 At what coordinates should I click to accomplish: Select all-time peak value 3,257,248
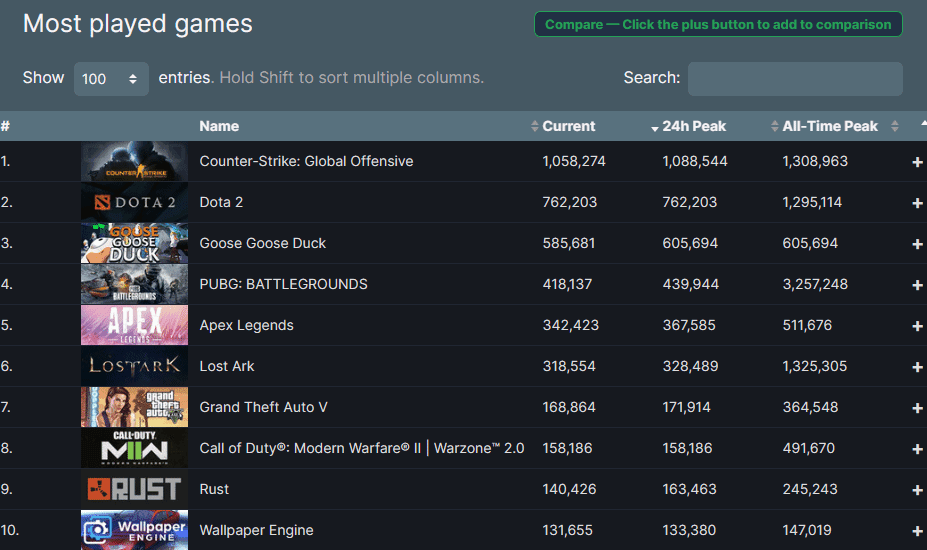tap(815, 284)
